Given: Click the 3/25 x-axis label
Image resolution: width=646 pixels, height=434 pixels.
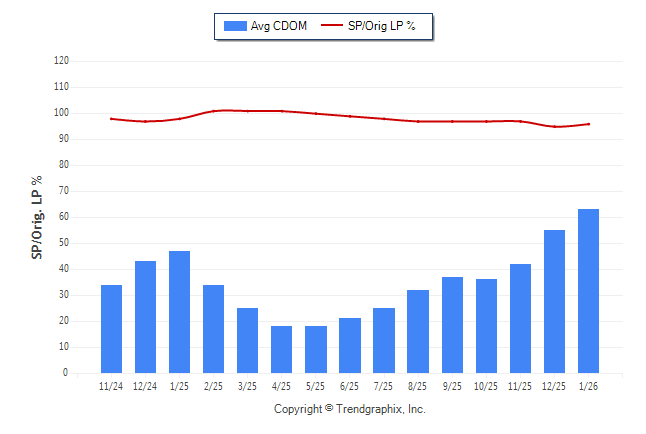Looking at the screenshot, I should tap(248, 385).
